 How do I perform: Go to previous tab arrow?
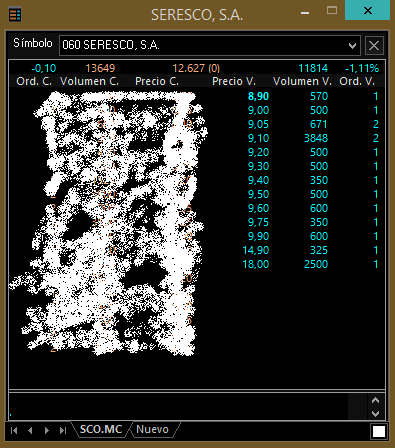[x=30, y=430]
